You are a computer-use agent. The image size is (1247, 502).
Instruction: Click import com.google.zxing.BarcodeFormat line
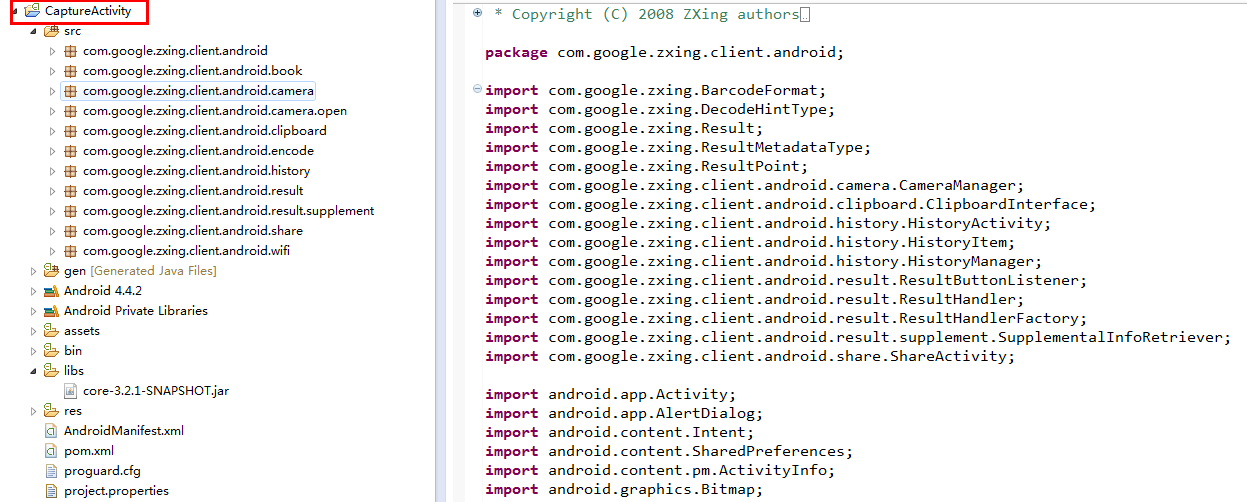point(656,90)
